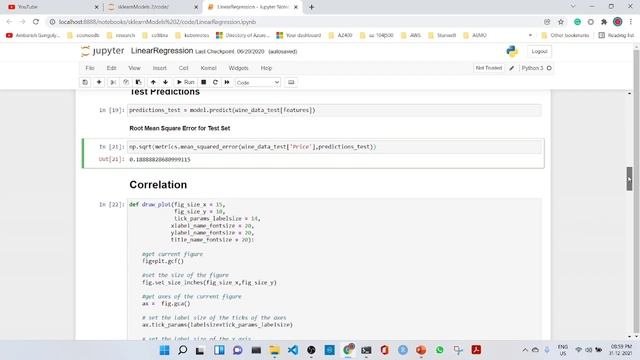The width and height of the screenshot is (640, 360).
Task: Open the Cell menu in Jupyter
Action: 183,68
